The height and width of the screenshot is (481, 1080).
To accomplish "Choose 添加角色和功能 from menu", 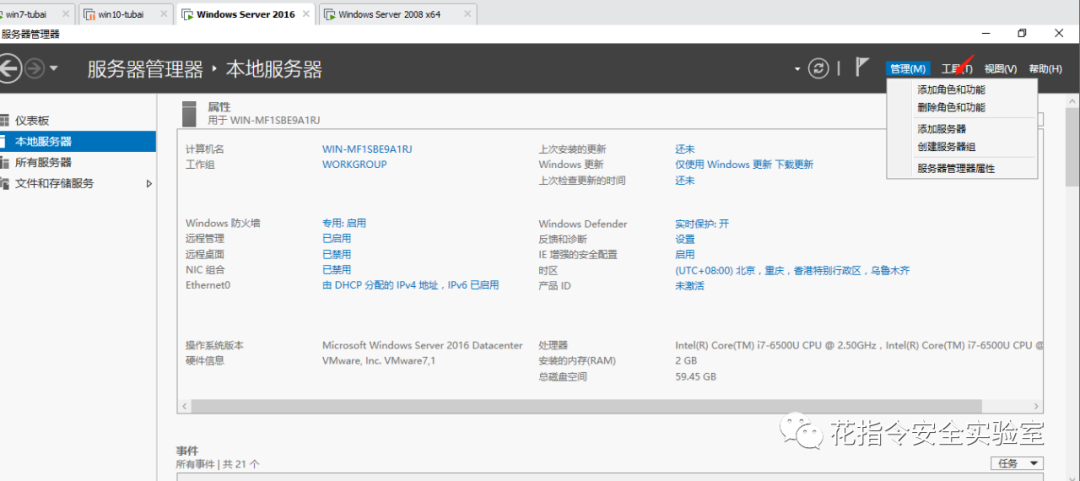I will (x=951, y=90).
